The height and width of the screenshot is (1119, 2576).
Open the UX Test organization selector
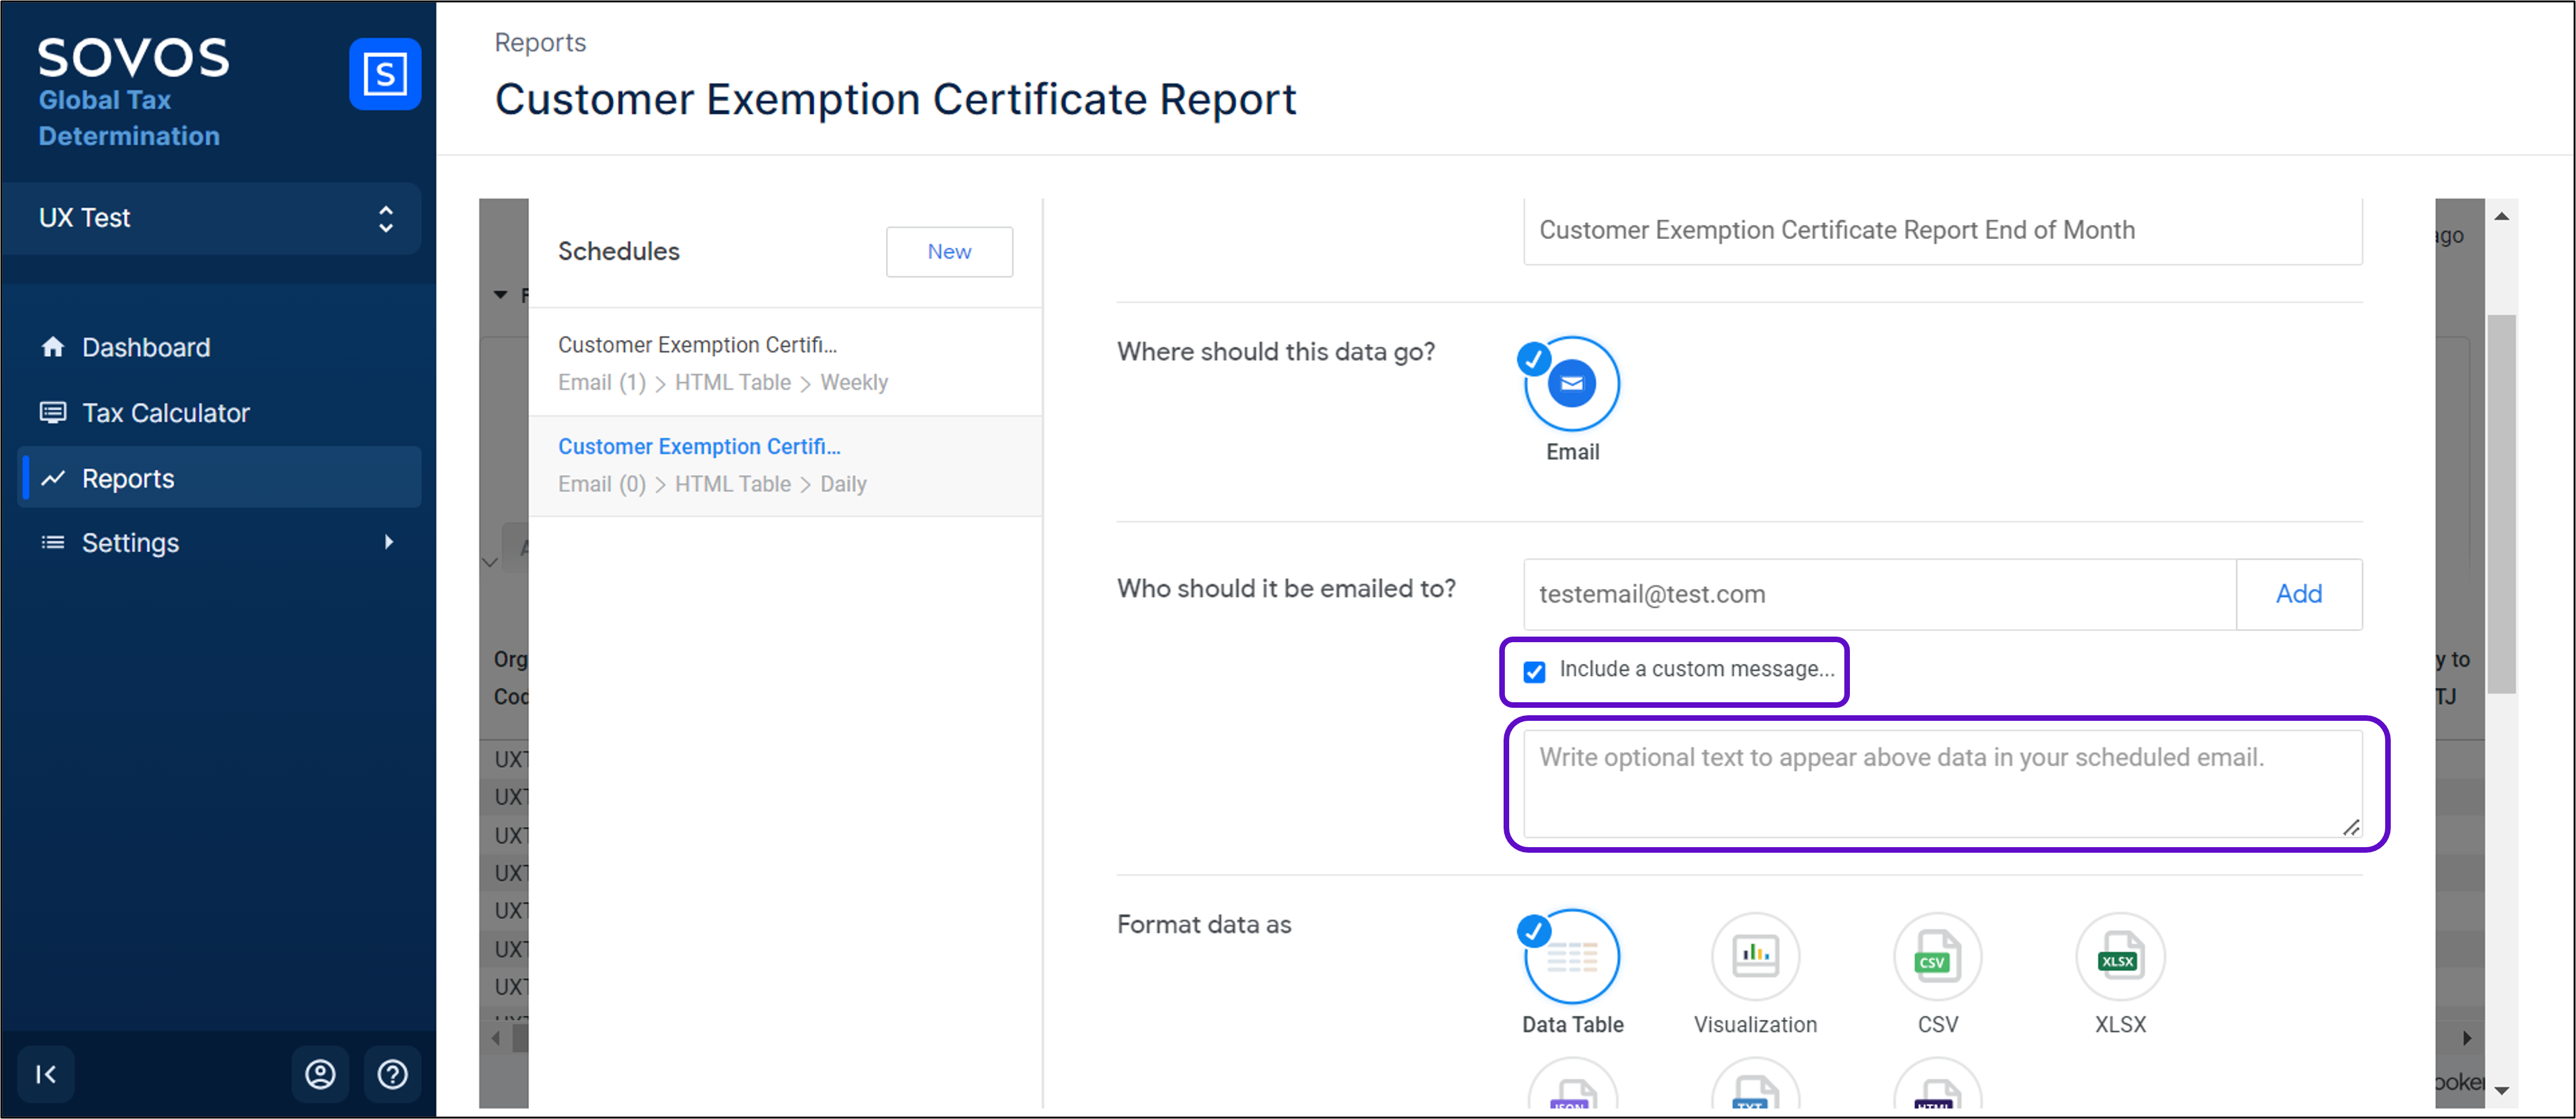[212, 218]
